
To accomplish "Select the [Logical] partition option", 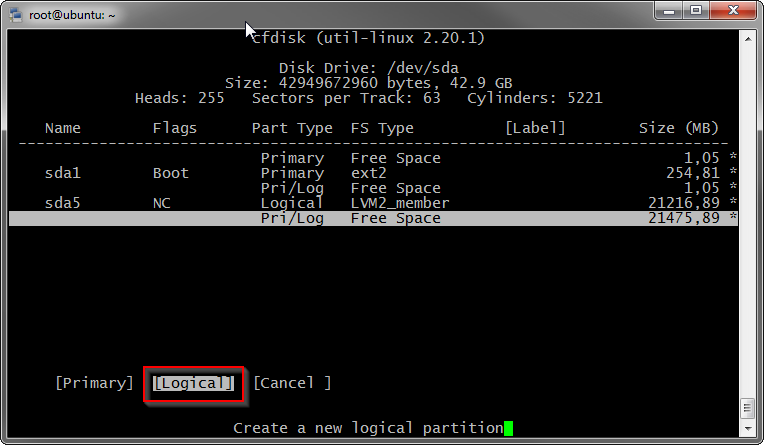I will (194, 383).
